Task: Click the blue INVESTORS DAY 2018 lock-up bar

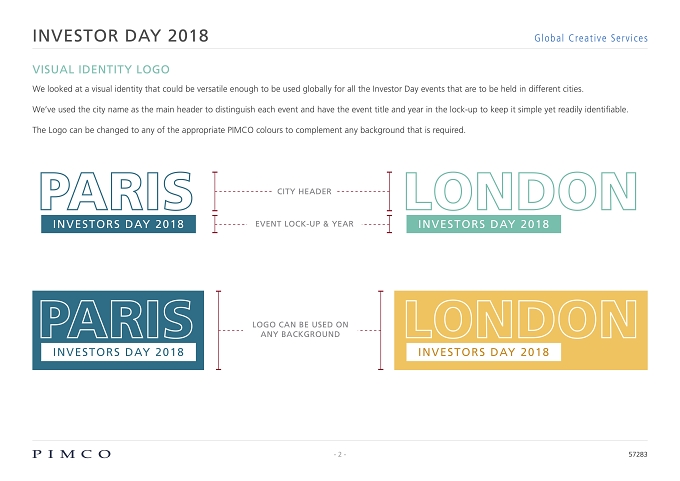Action: point(118,224)
